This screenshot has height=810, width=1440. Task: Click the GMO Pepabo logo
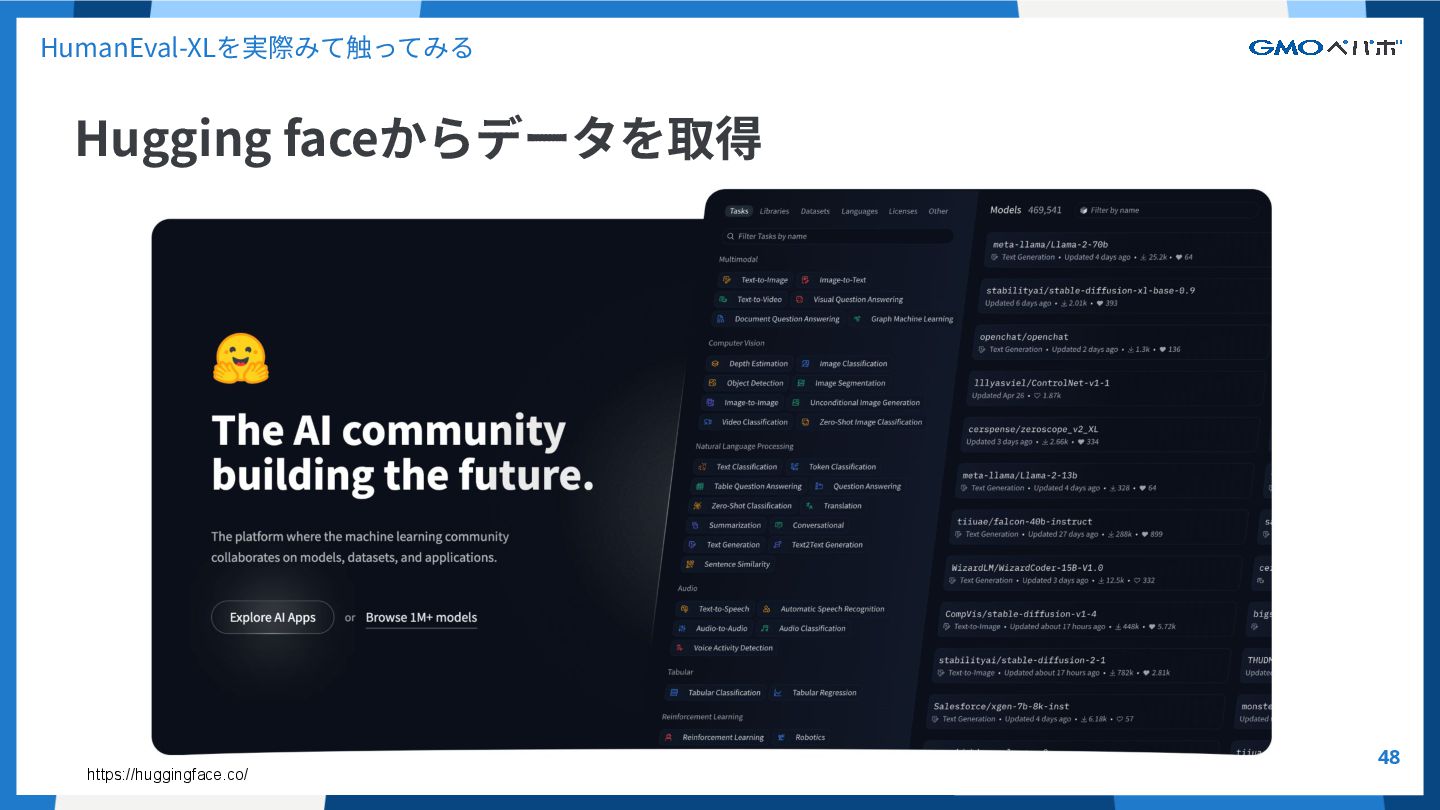tap(1325, 47)
